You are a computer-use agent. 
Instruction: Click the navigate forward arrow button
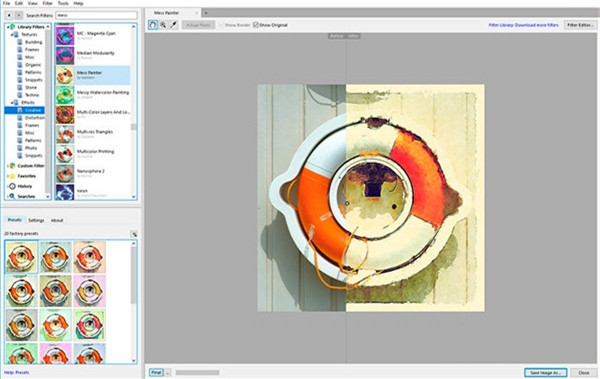[18, 15]
